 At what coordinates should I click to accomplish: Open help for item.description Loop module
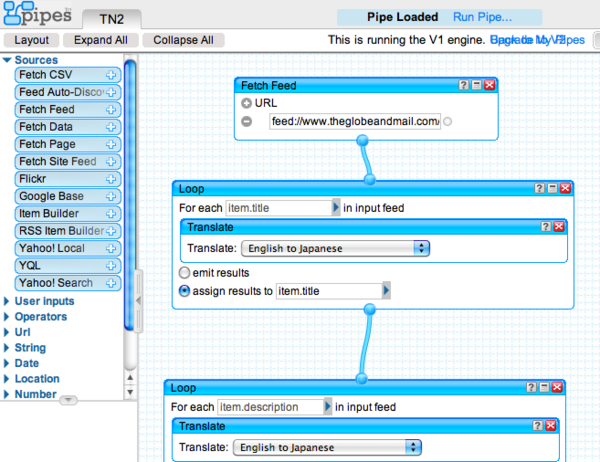click(x=531, y=387)
